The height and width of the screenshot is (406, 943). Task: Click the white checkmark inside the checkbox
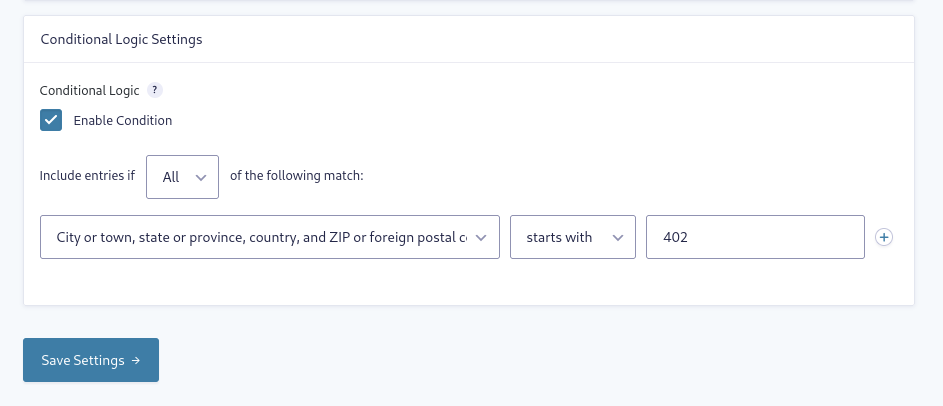coord(51,120)
